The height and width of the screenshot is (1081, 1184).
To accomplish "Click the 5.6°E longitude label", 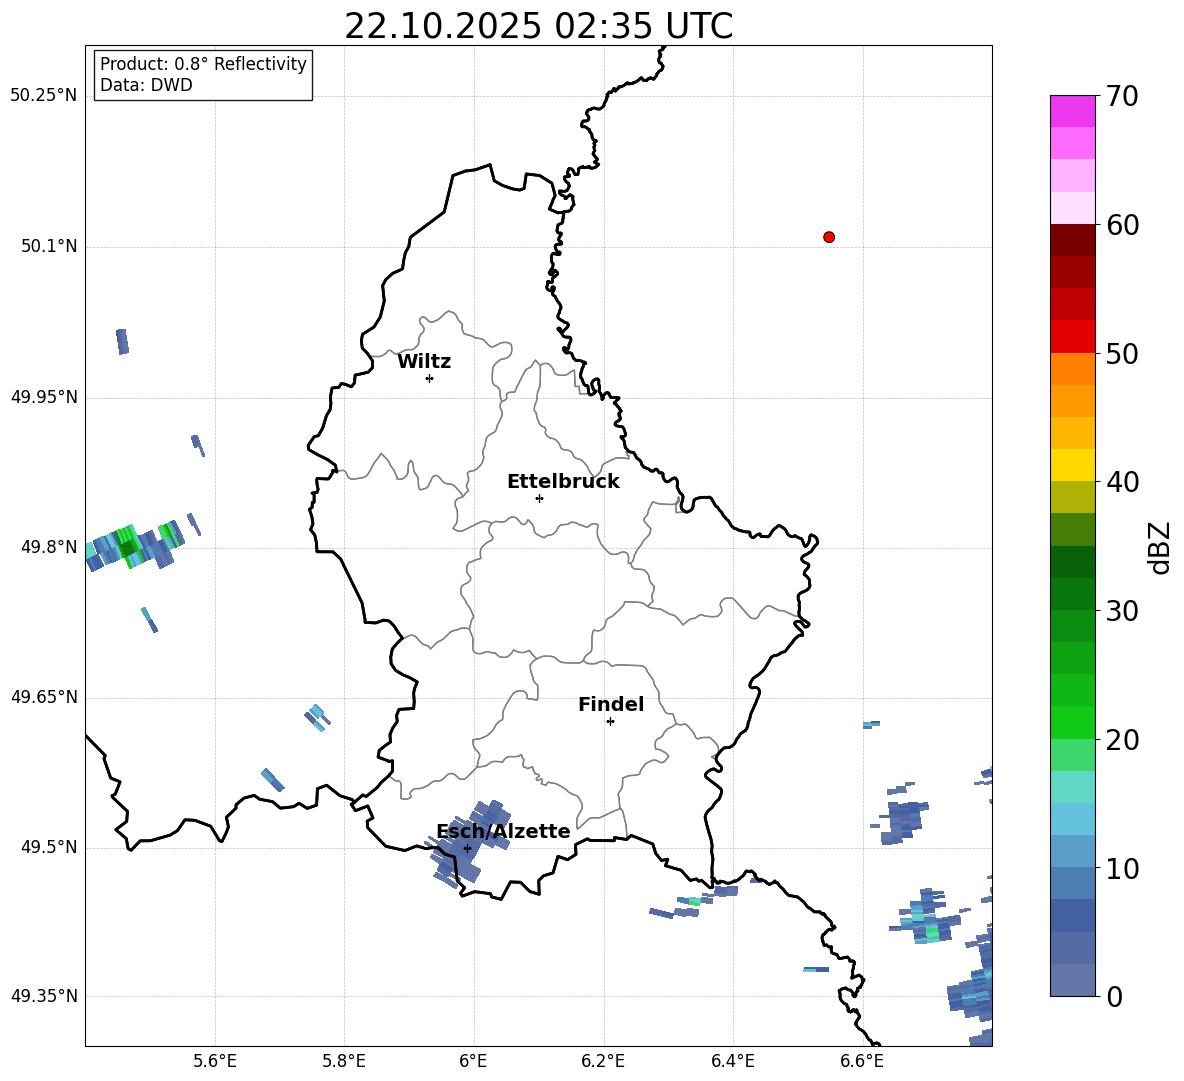I will coord(215,1061).
